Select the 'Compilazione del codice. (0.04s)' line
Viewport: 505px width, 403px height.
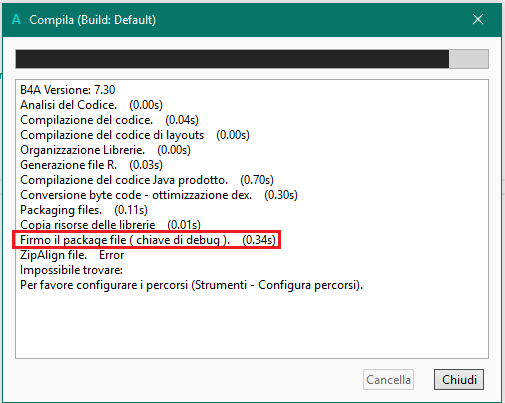tap(109, 120)
